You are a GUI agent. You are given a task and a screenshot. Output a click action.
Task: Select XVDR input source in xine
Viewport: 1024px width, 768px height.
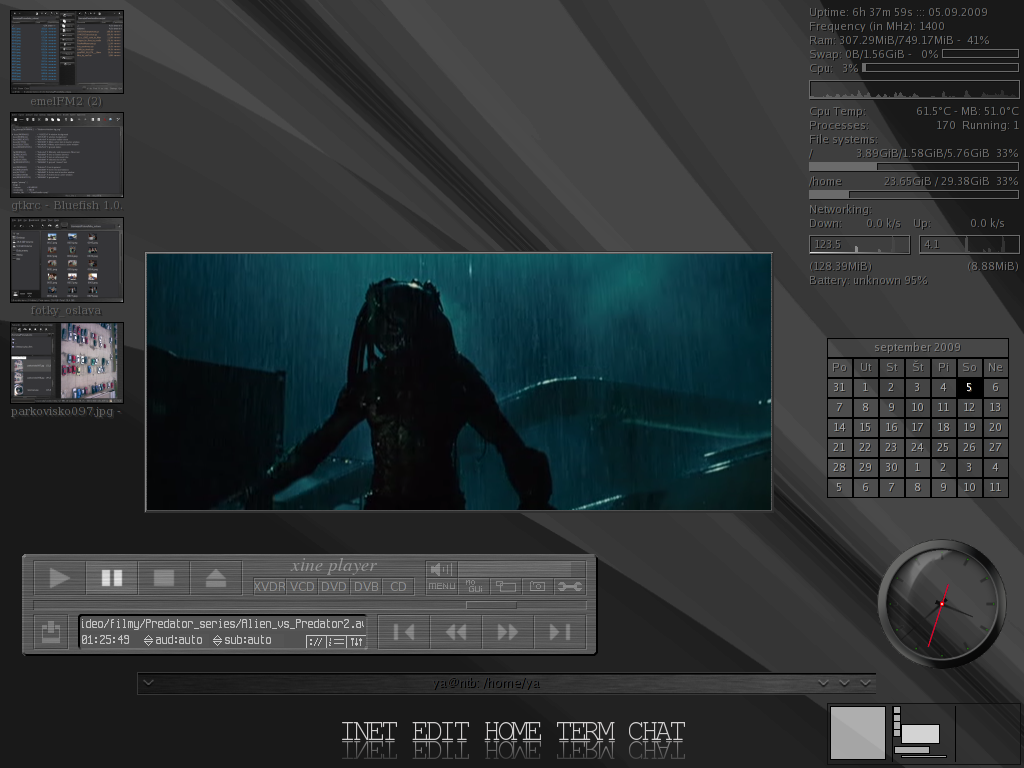(x=269, y=586)
